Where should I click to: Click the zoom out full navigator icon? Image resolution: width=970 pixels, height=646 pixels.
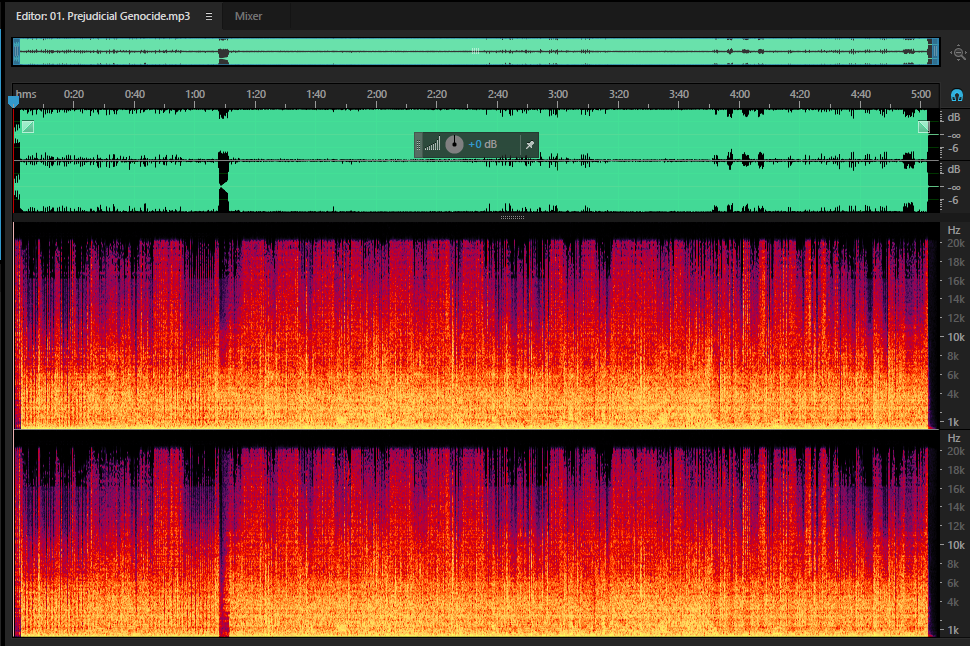pyautogui.click(x=958, y=53)
